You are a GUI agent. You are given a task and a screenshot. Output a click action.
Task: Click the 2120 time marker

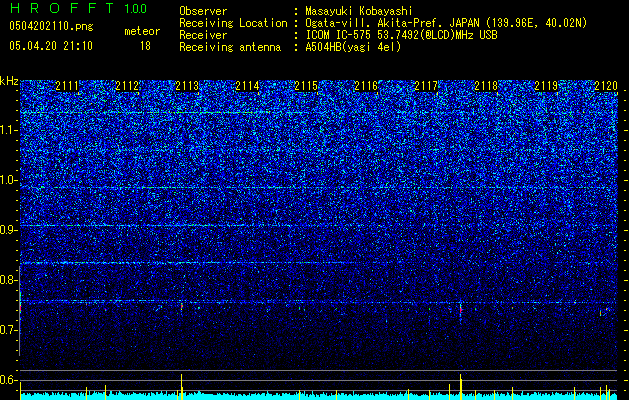pos(606,86)
